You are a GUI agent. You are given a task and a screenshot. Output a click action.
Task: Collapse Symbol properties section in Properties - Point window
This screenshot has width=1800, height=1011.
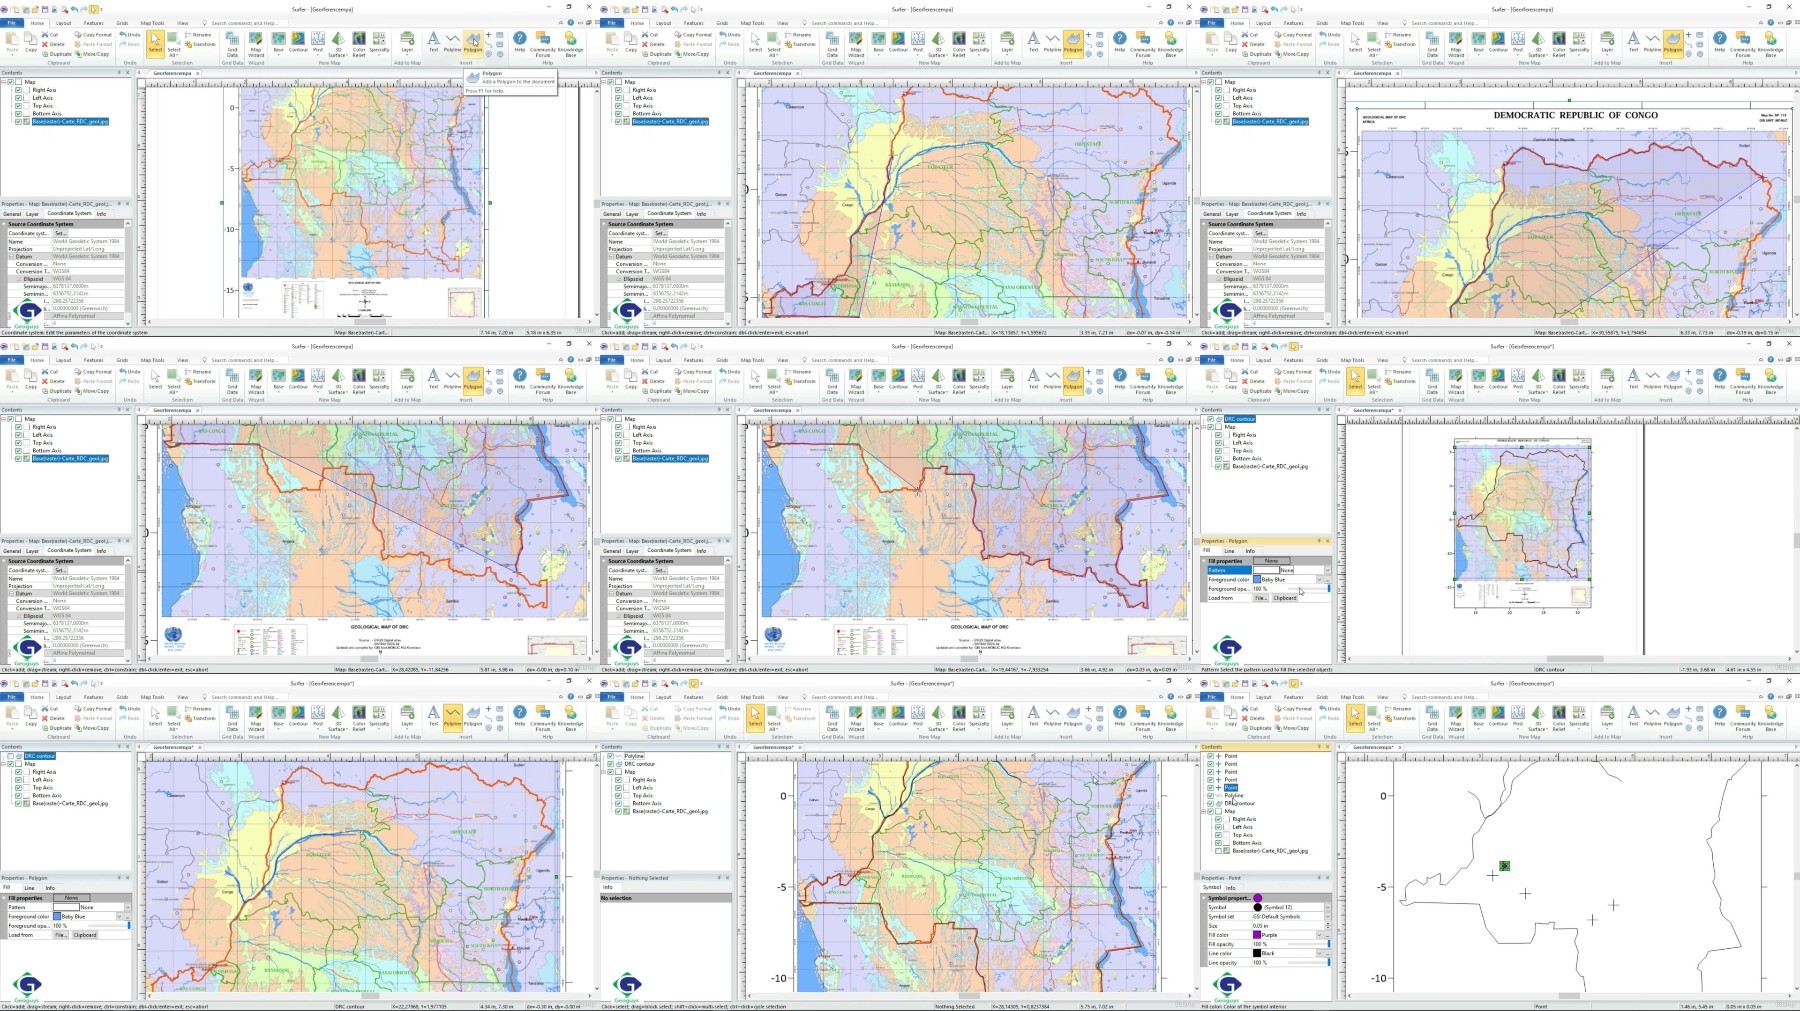point(1205,897)
